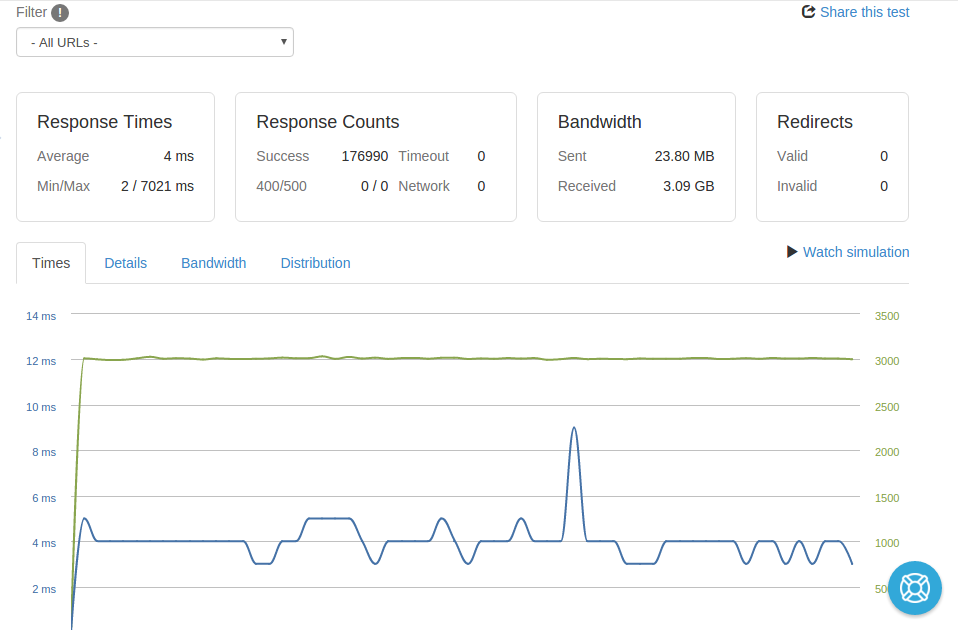958x630 pixels.
Task: Select the Times tab
Action: [51, 262]
